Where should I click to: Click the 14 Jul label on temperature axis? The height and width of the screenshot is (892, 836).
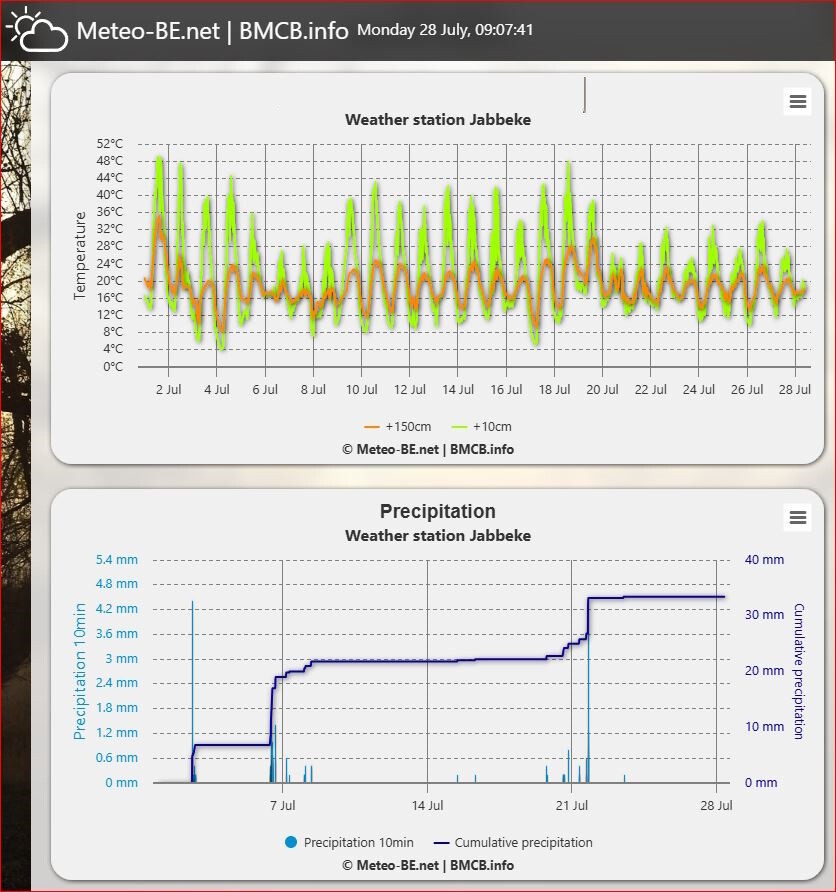458,390
